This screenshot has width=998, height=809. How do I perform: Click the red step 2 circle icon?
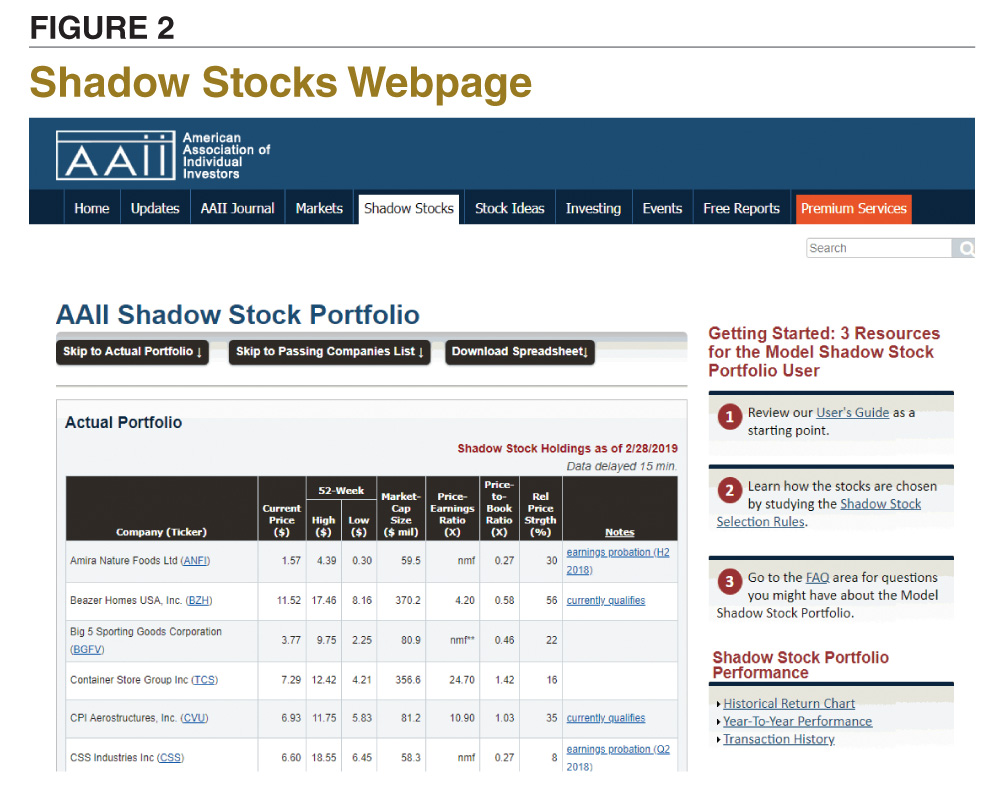[729, 490]
